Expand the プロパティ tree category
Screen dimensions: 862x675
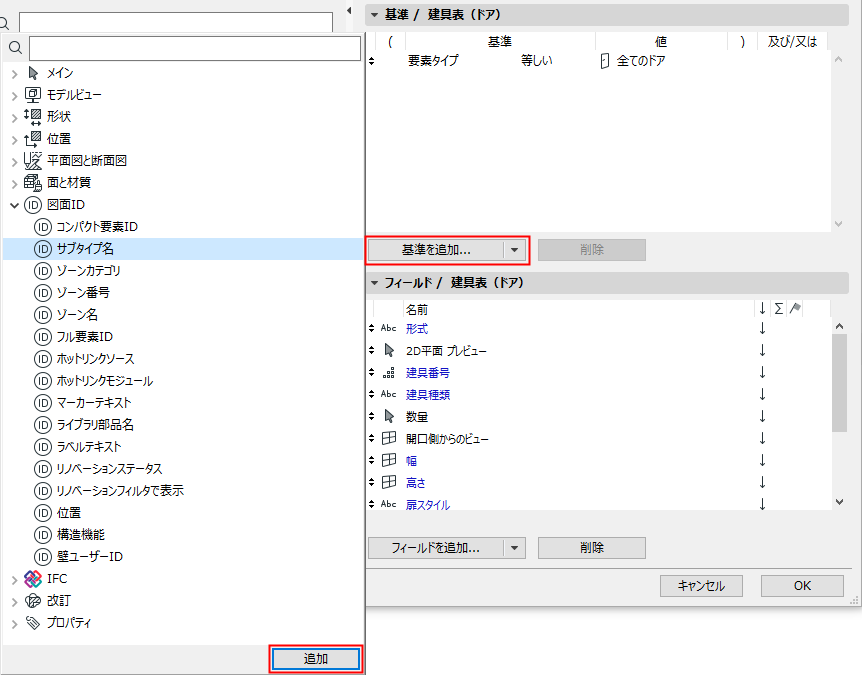pos(15,623)
